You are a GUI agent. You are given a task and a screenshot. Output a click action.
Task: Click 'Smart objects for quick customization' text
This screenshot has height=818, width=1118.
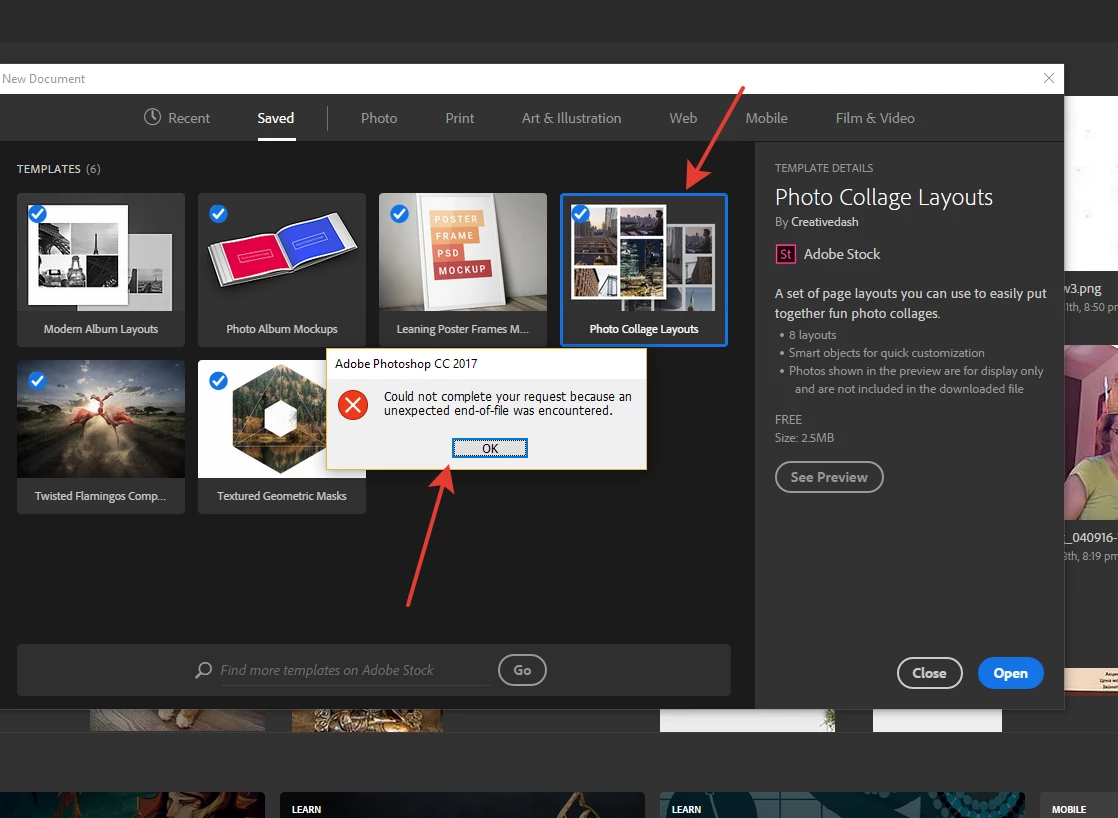(x=886, y=352)
